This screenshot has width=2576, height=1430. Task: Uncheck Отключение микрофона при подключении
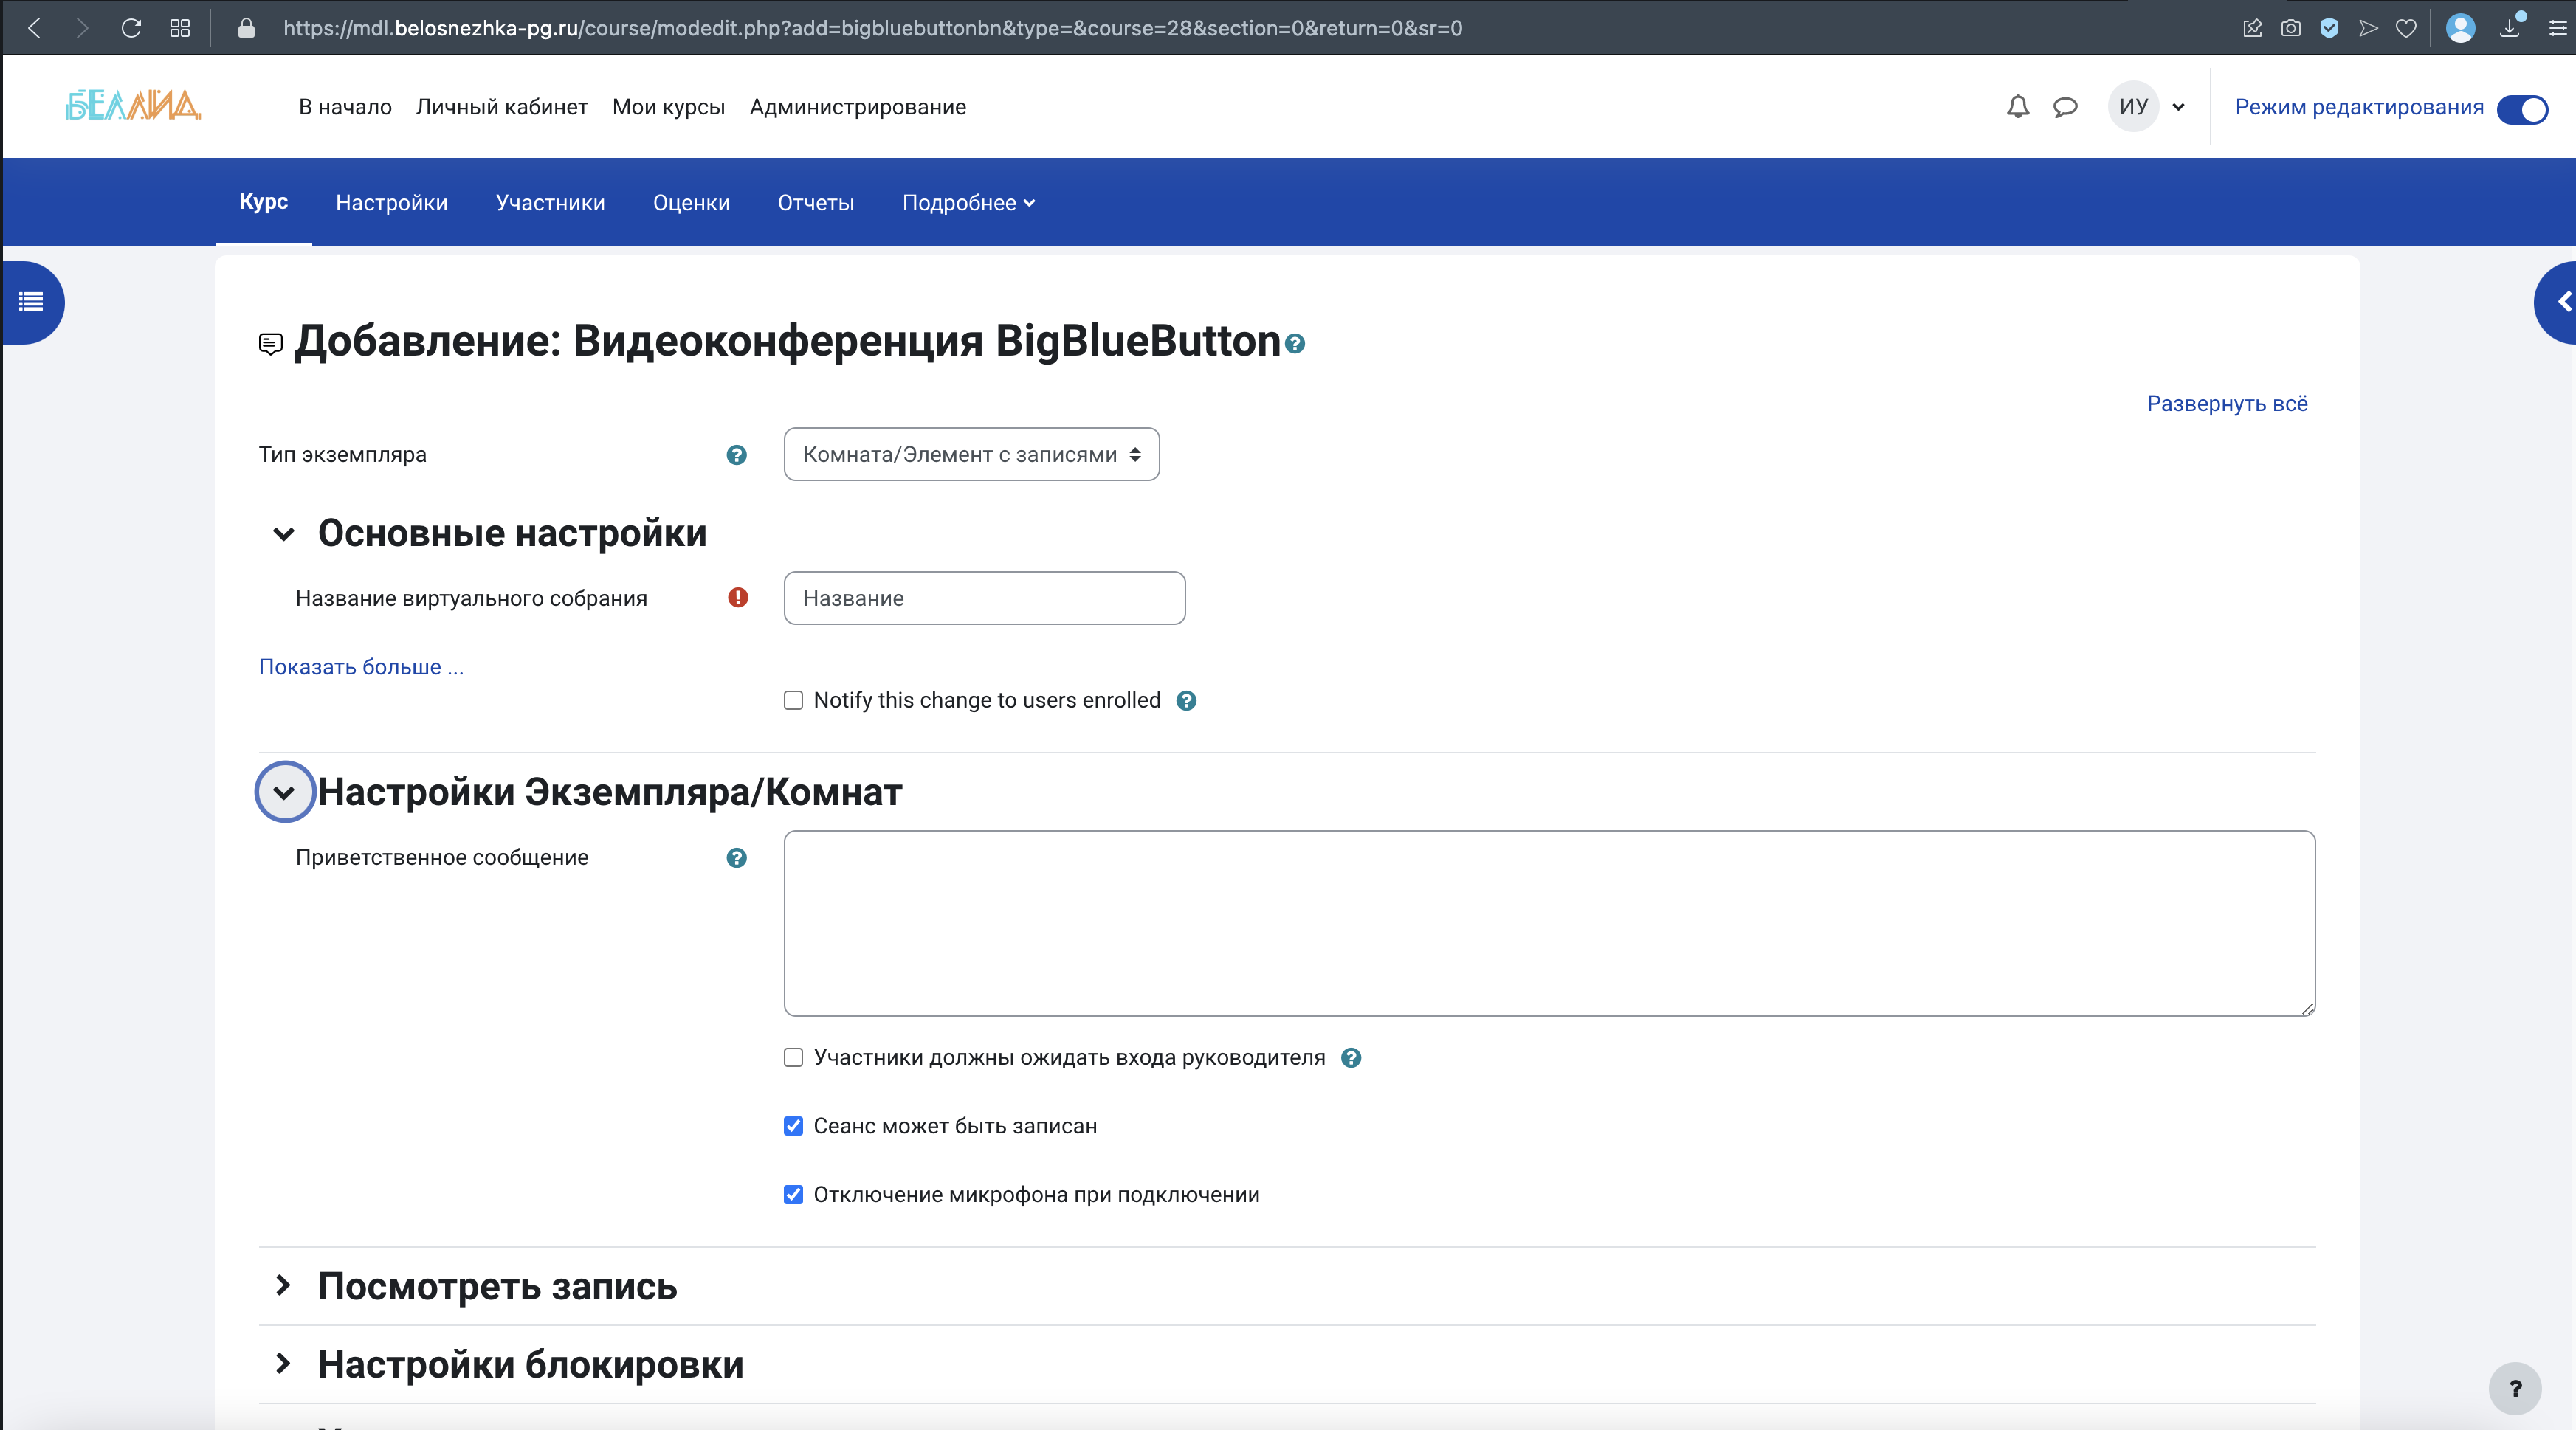(x=793, y=1195)
